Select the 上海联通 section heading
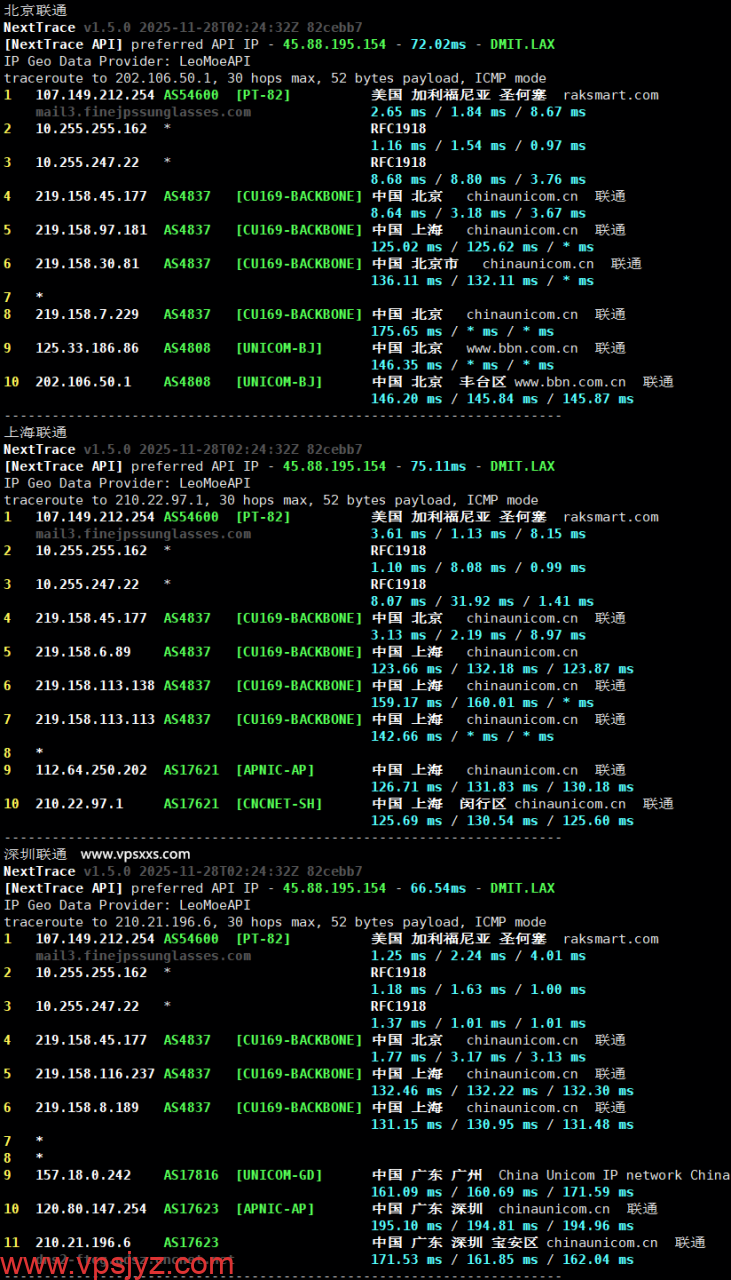The image size is (731, 1280). click(x=36, y=432)
